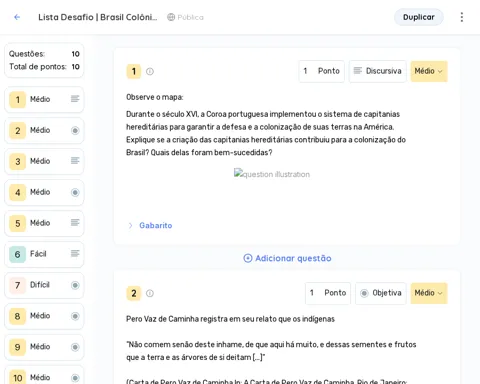Open Médio difficulty dropdown on question 1
Image resolution: width=480 pixels, height=384 pixels.
coord(429,71)
